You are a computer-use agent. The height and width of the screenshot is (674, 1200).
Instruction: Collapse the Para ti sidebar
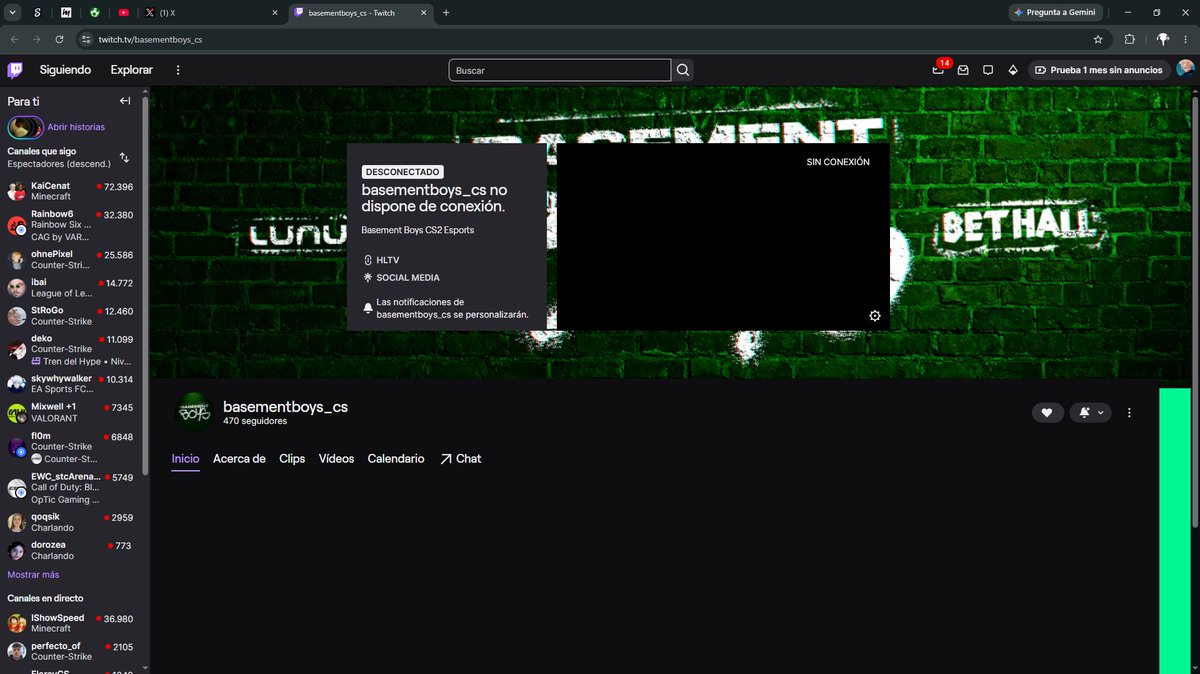(x=125, y=101)
